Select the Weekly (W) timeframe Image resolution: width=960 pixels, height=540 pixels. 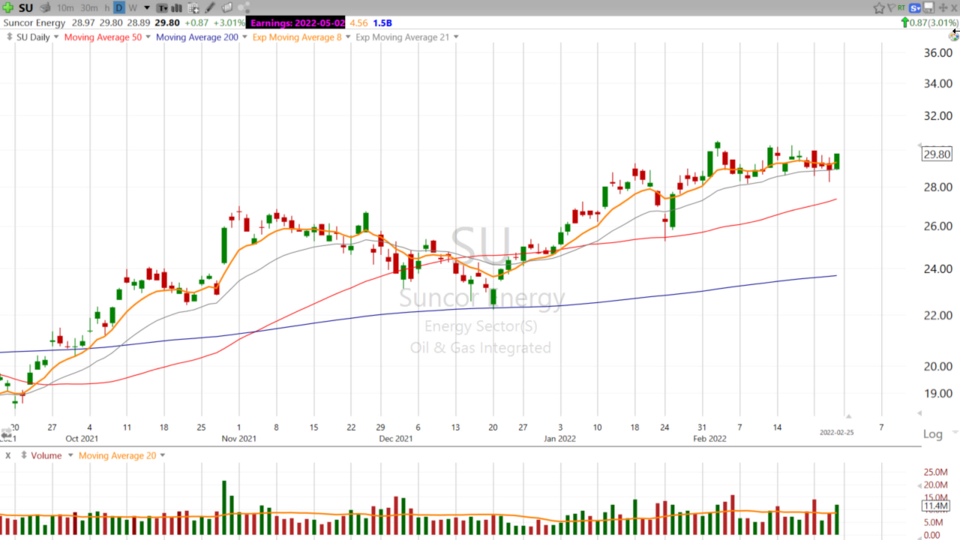[x=133, y=8]
